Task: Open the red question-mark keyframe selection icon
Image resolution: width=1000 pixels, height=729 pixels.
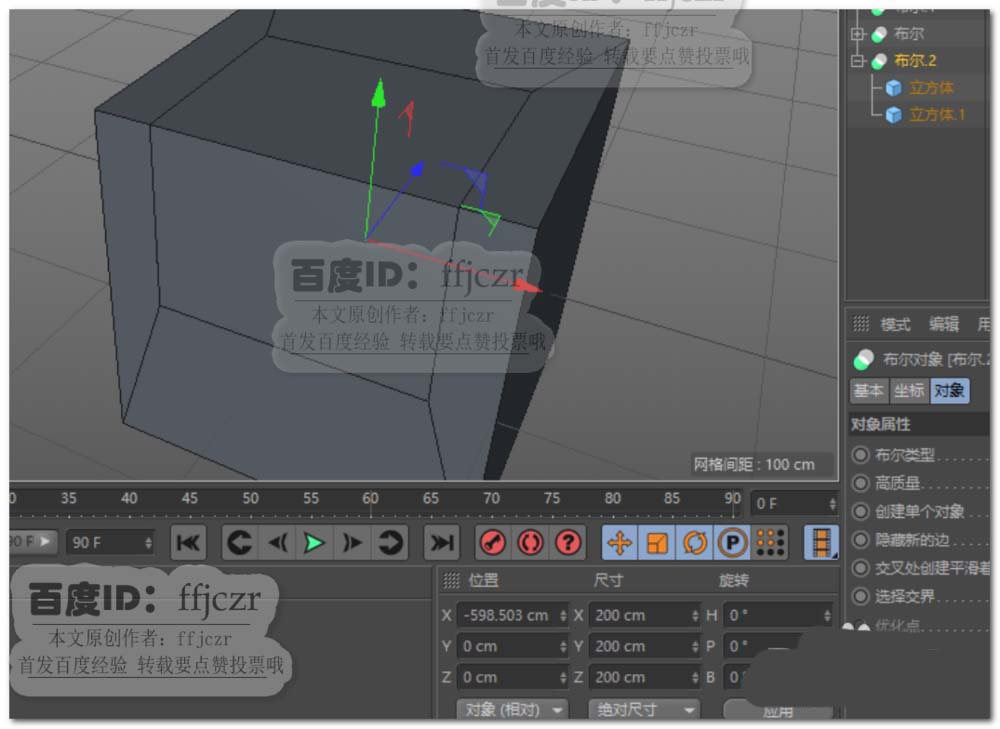Action: click(x=568, y=543)
